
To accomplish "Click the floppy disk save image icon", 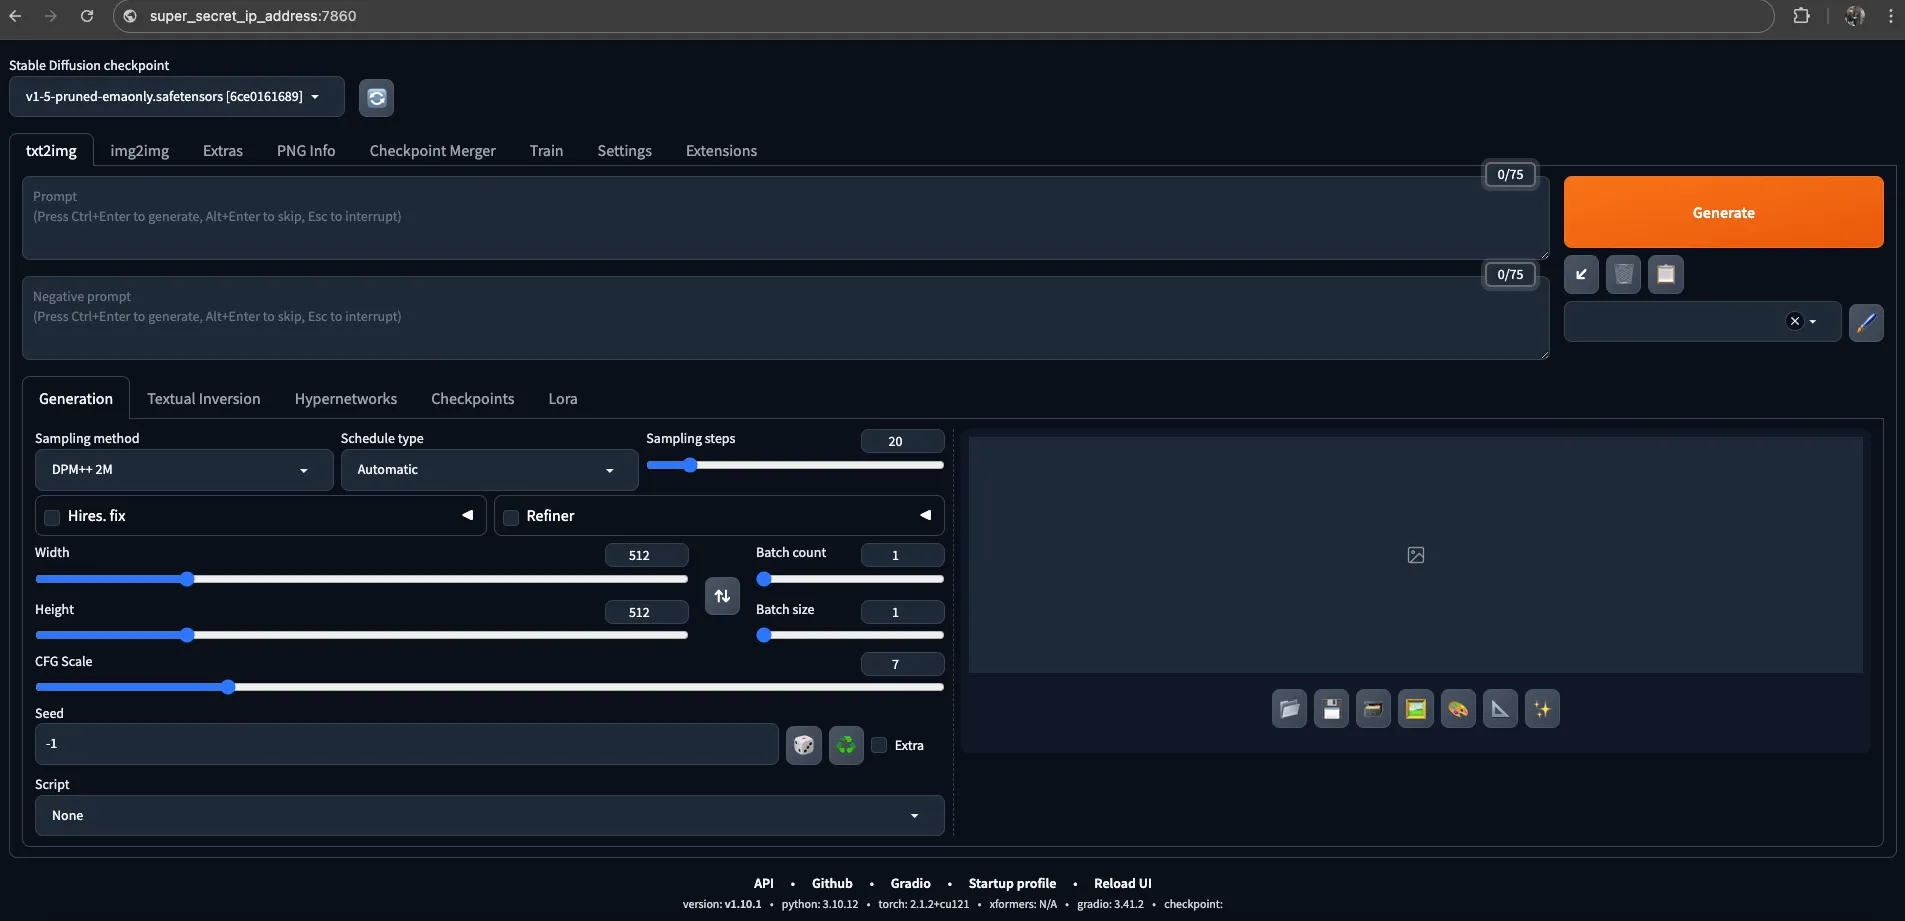I will 1330,709.
